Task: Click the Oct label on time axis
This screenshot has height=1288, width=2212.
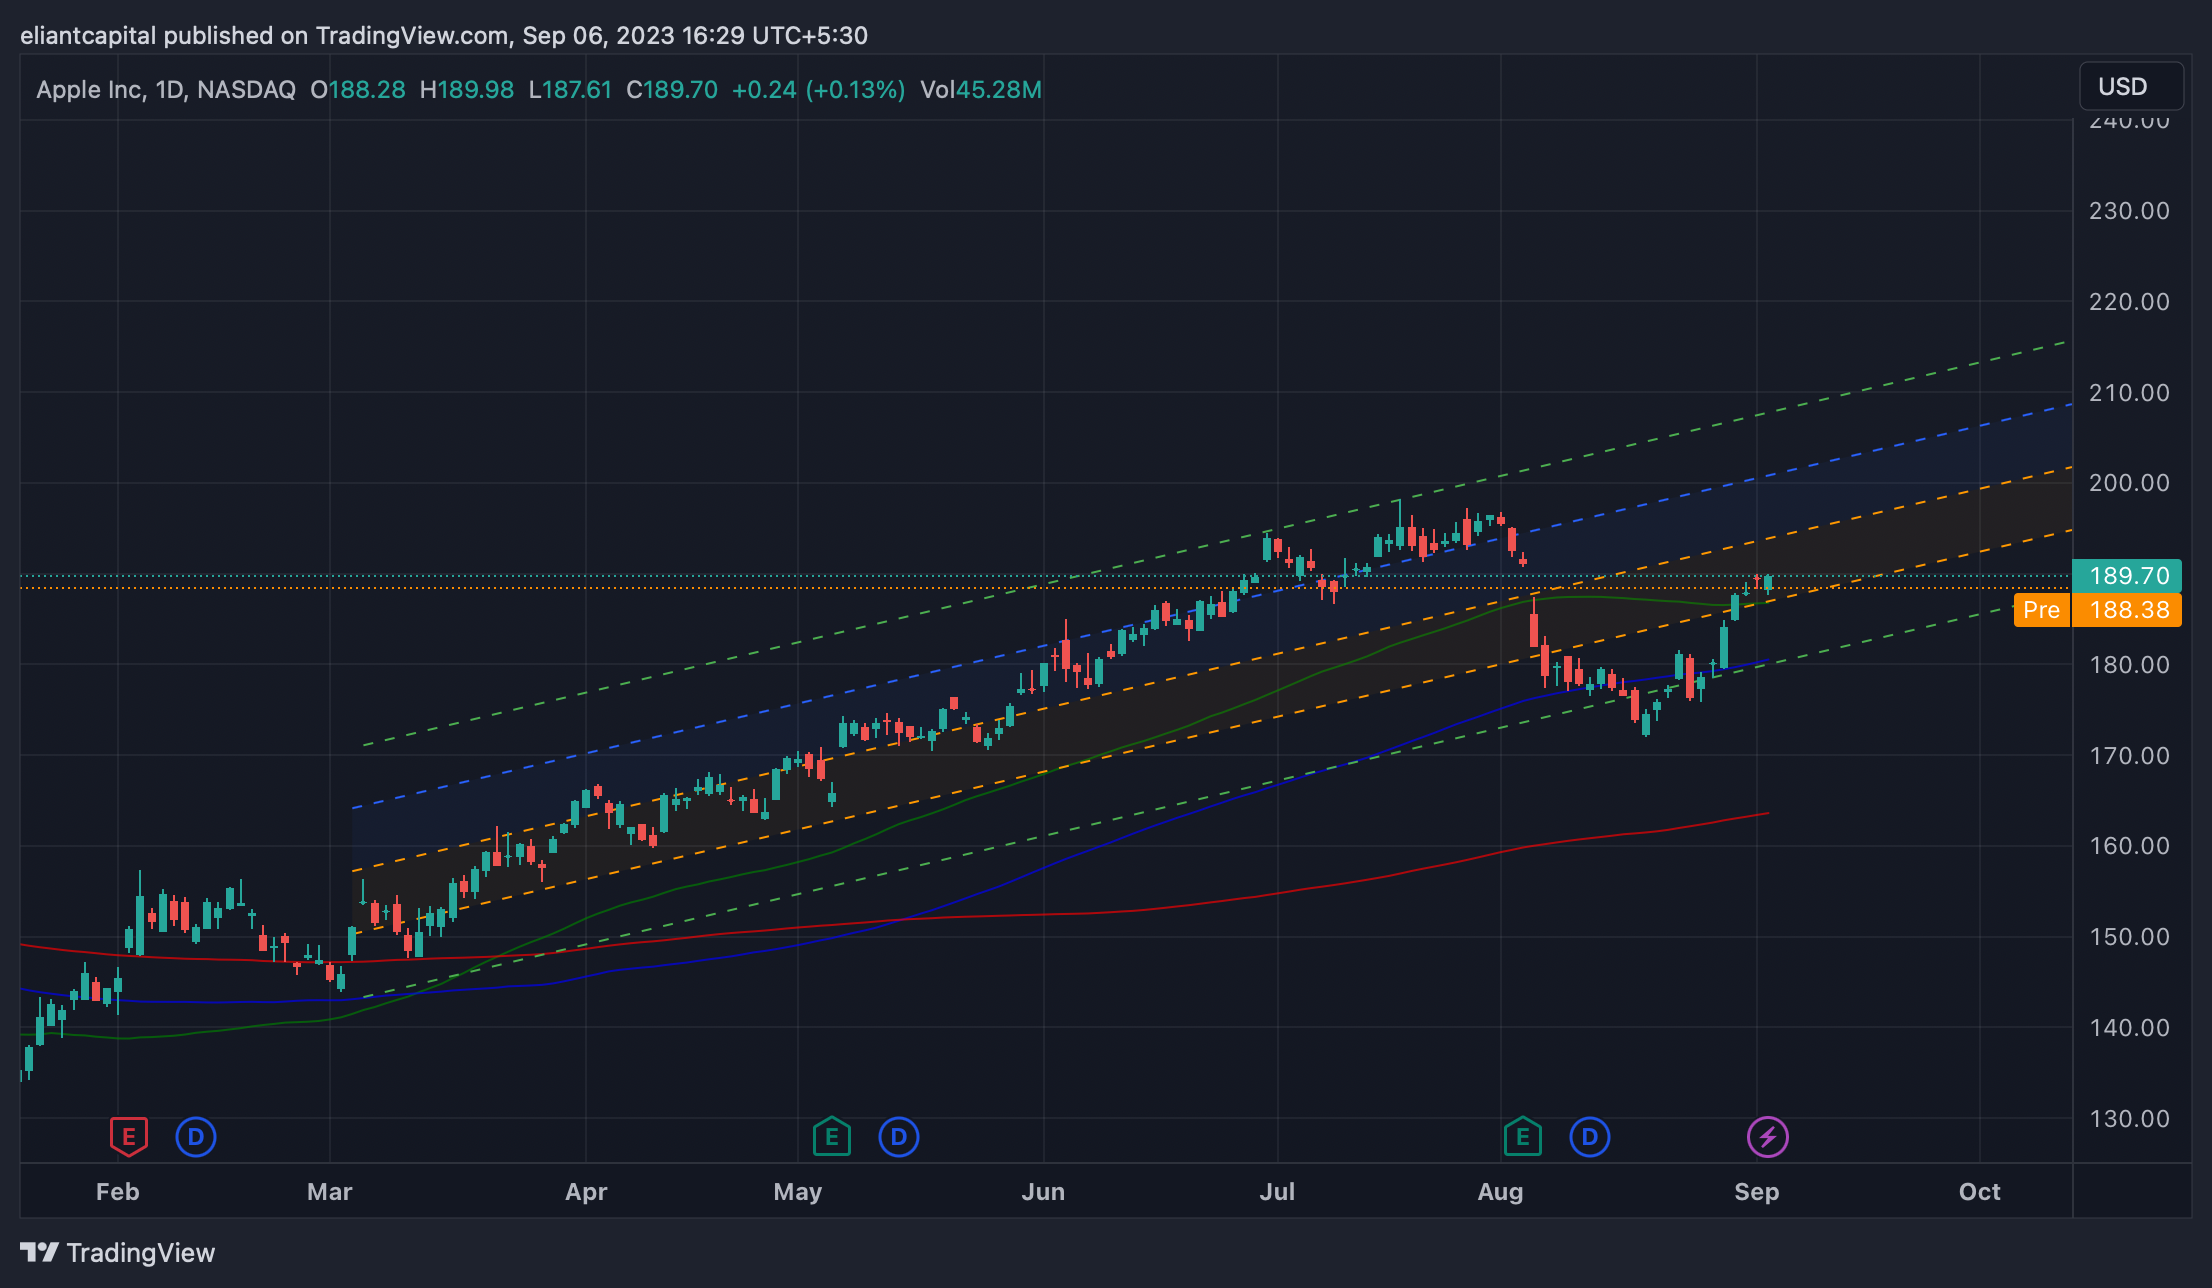Action: pos(1979,1192)
